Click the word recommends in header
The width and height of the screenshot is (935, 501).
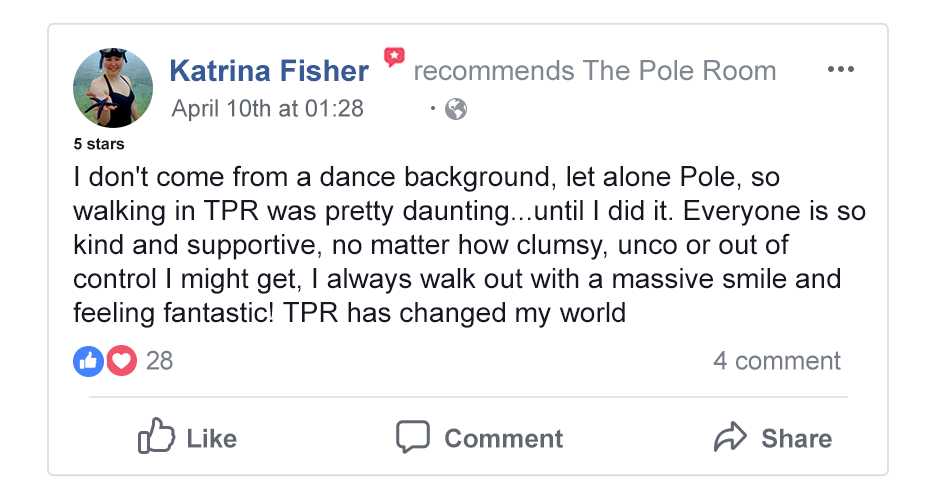point(493,71)
